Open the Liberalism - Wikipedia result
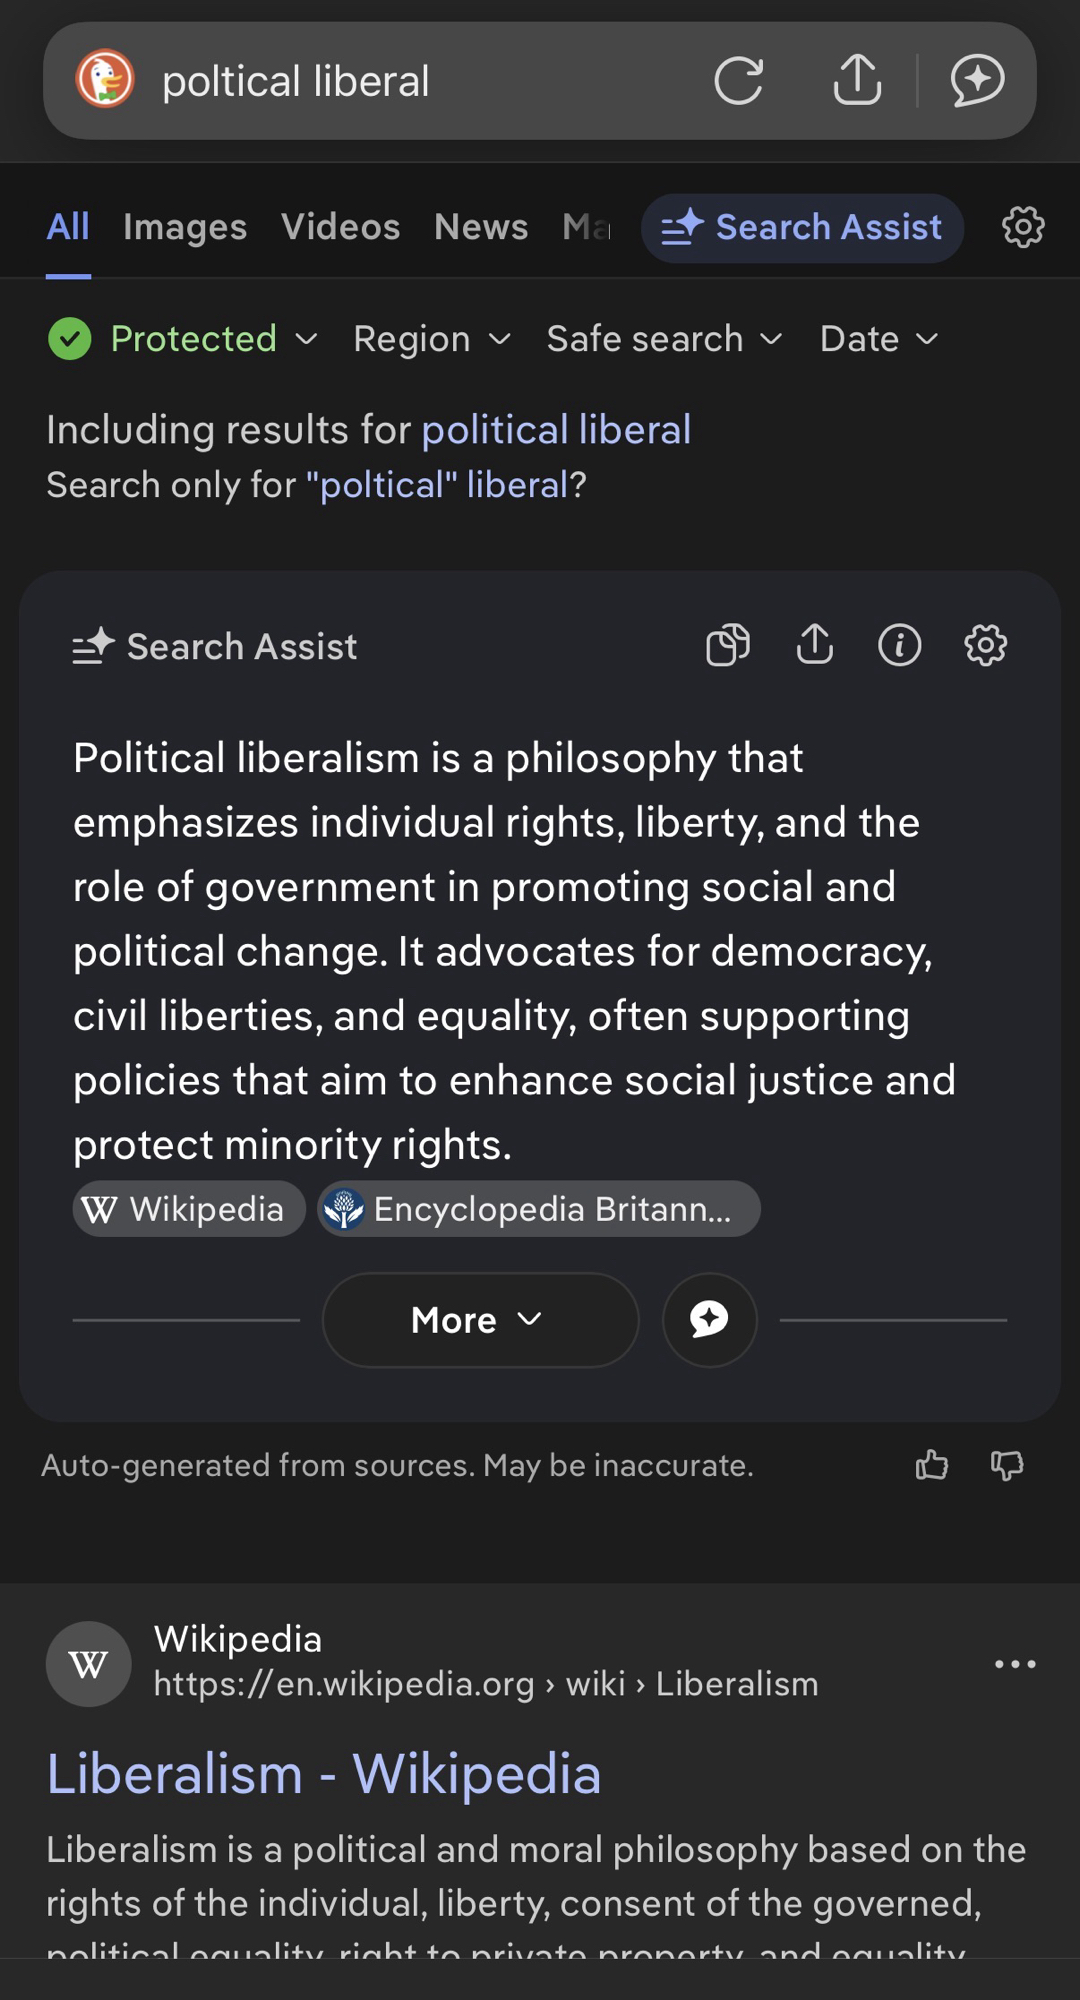This screenshot has width=1080, height=2000. (324, 1775)
